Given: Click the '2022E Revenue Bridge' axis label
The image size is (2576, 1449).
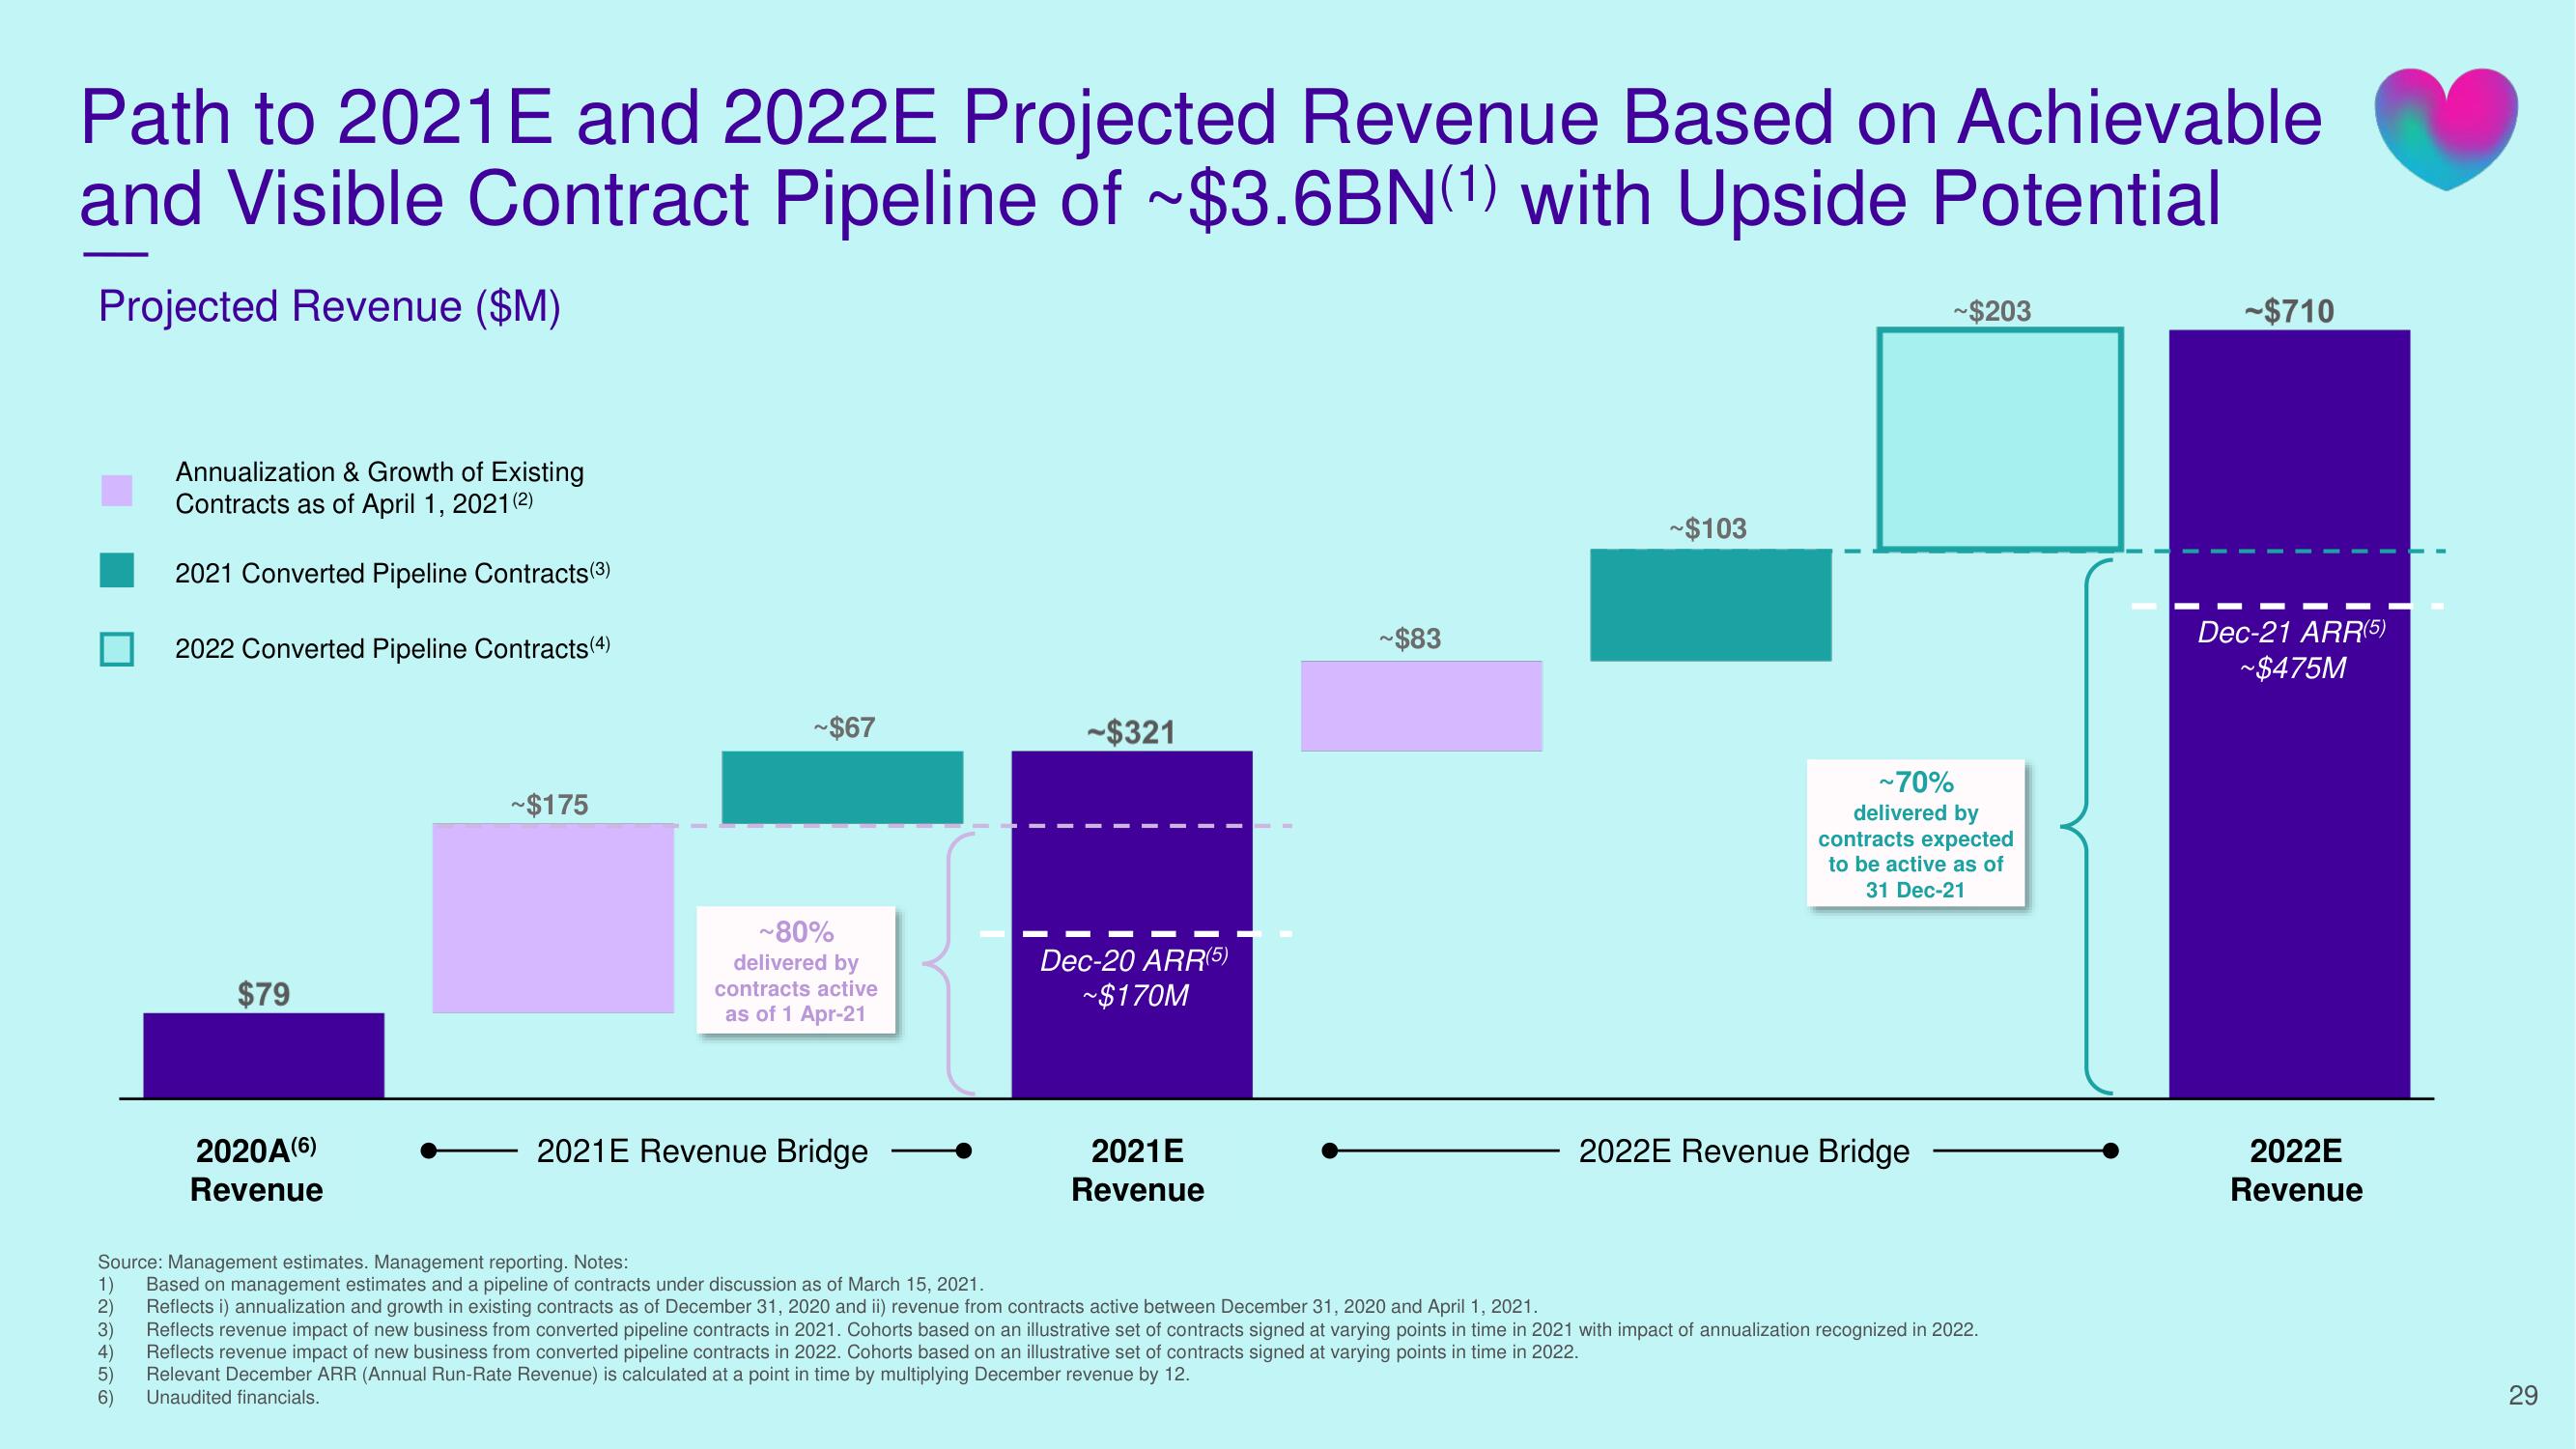Looking at the screenshot, I should tap(1744, 1151).
